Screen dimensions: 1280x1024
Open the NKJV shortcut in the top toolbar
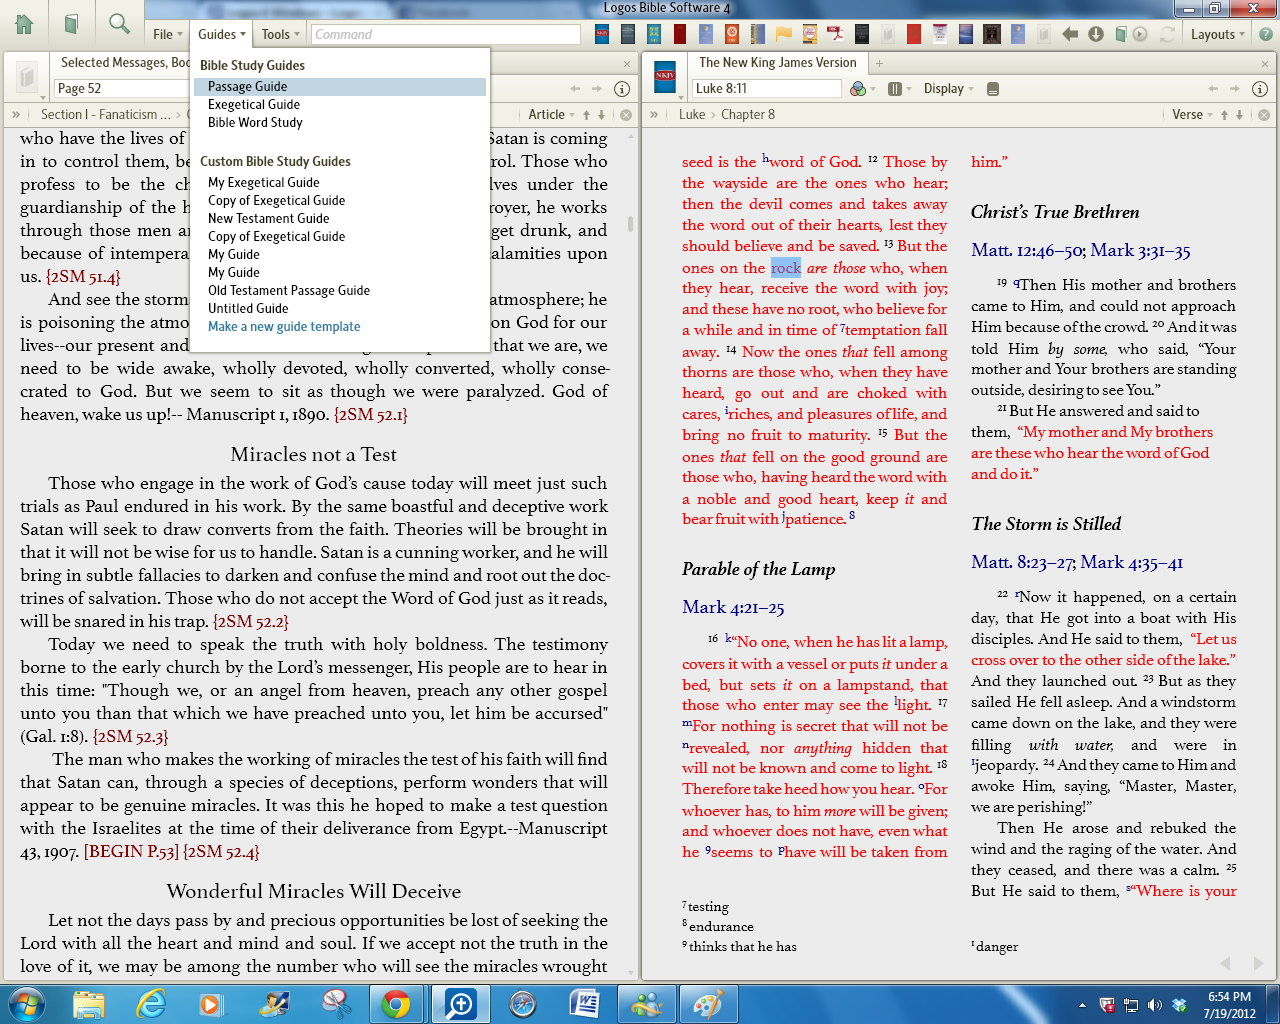click(x=602, y=34)
